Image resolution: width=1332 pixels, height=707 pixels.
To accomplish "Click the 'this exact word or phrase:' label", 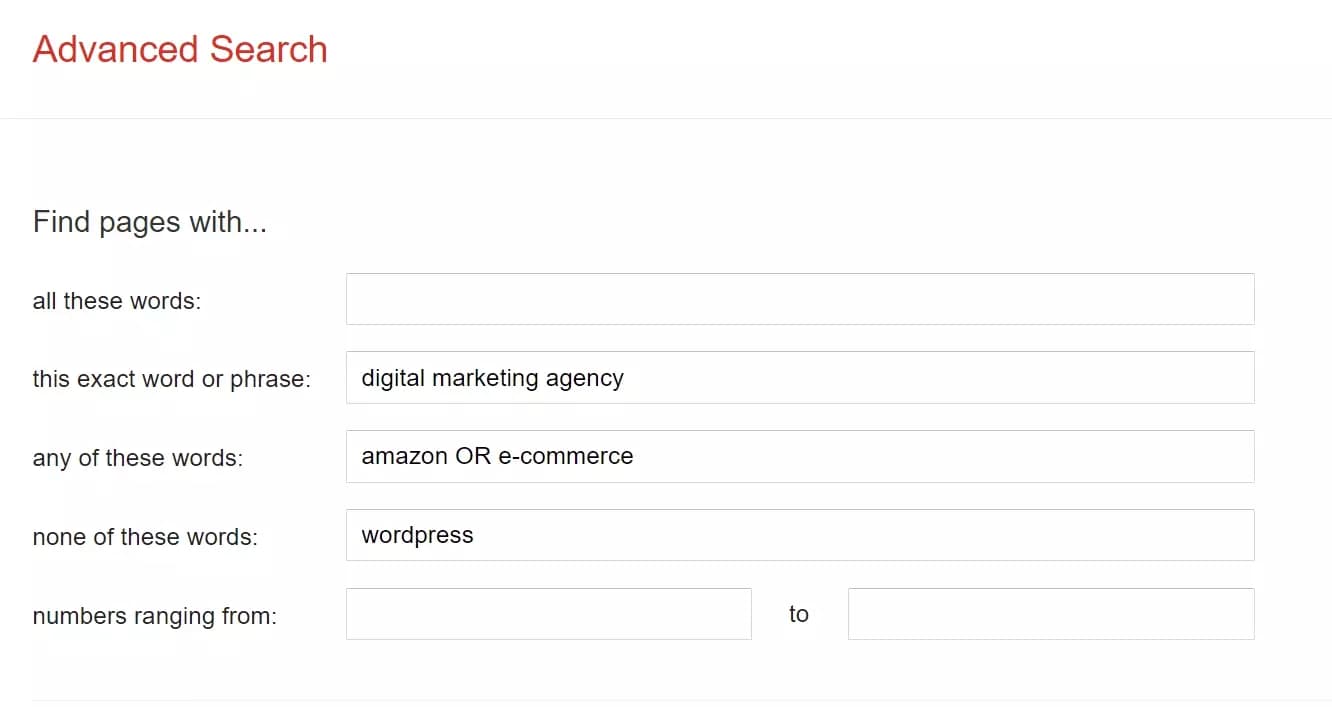I will (171, 379).
